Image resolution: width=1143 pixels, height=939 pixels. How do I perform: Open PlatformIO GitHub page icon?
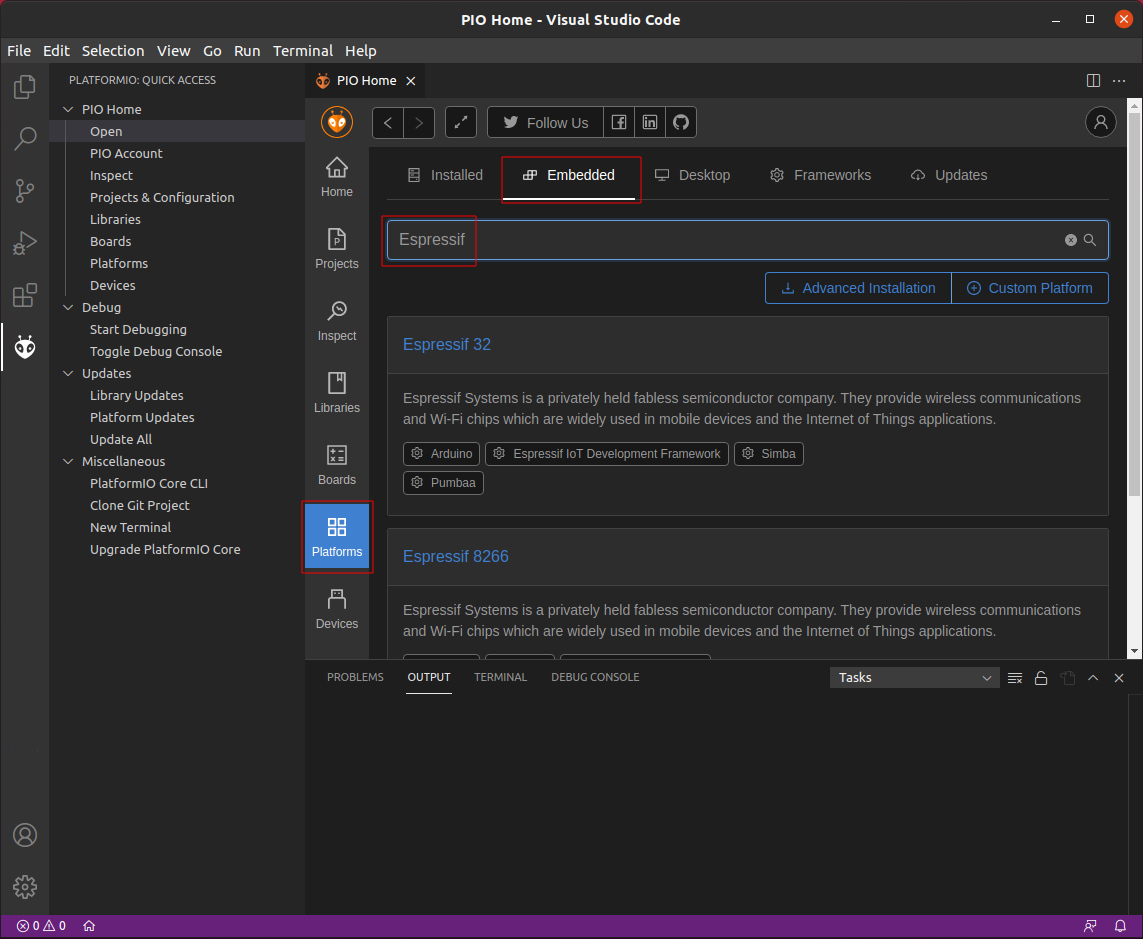coord(681,122)
